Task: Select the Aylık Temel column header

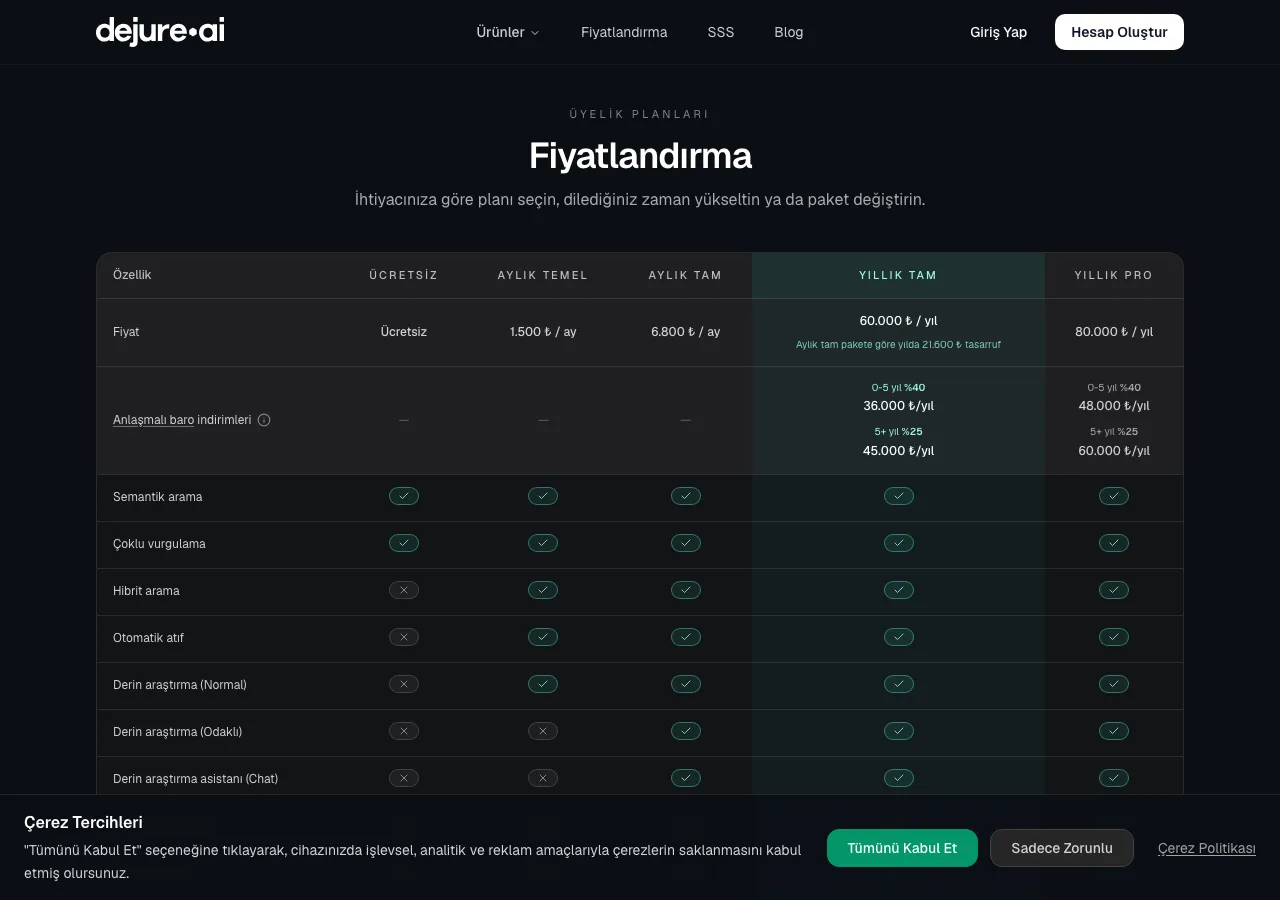Action: click(543, 275)
